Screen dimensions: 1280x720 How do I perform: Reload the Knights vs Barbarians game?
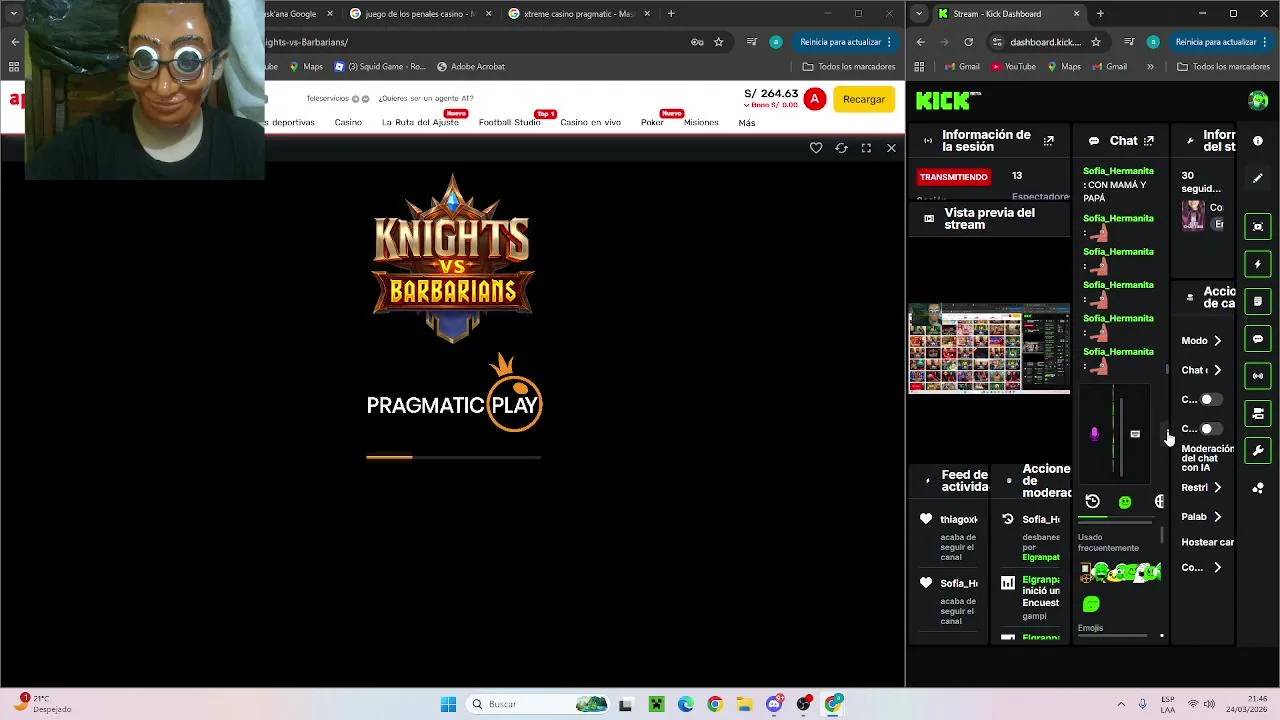tap(841, 148)
